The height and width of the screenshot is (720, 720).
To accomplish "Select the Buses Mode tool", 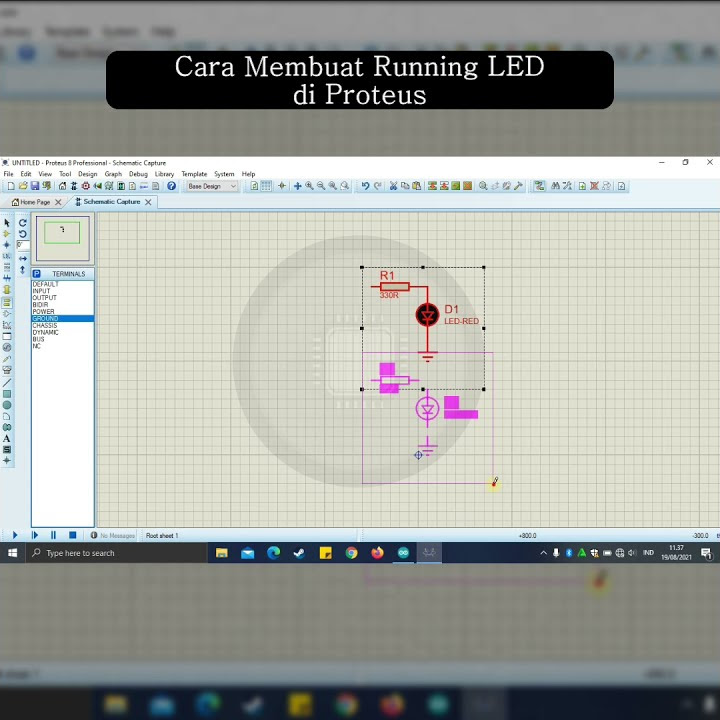I will coord(7,278).
